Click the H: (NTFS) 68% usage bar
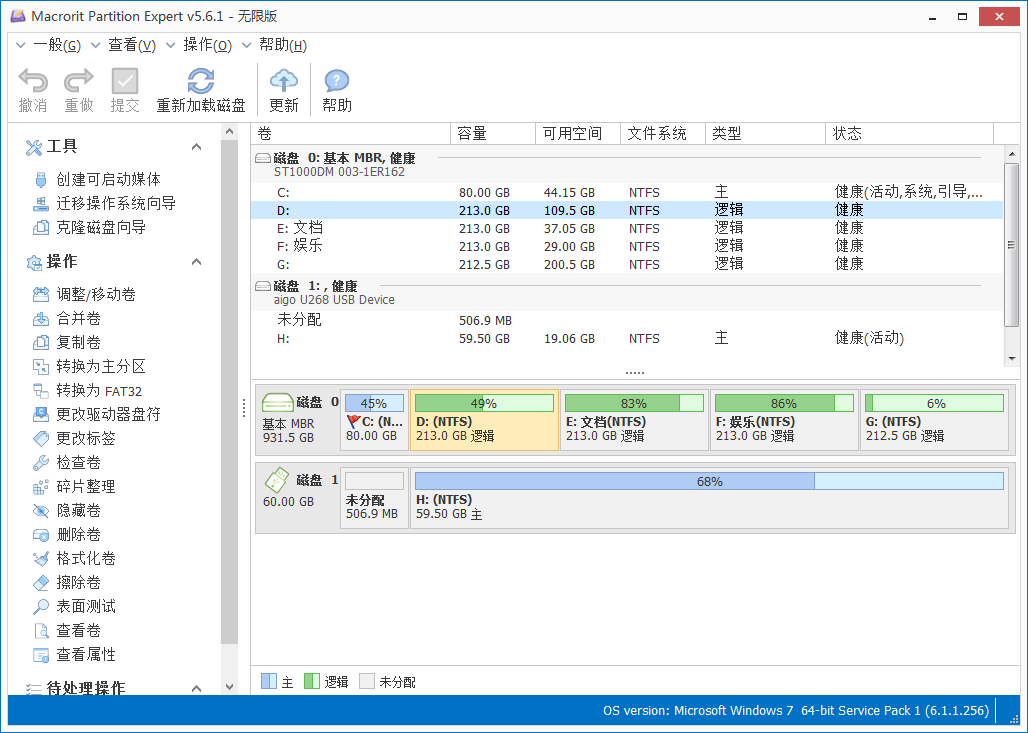The height and width of the screenshot is (733, 1028). pos(709,482)
